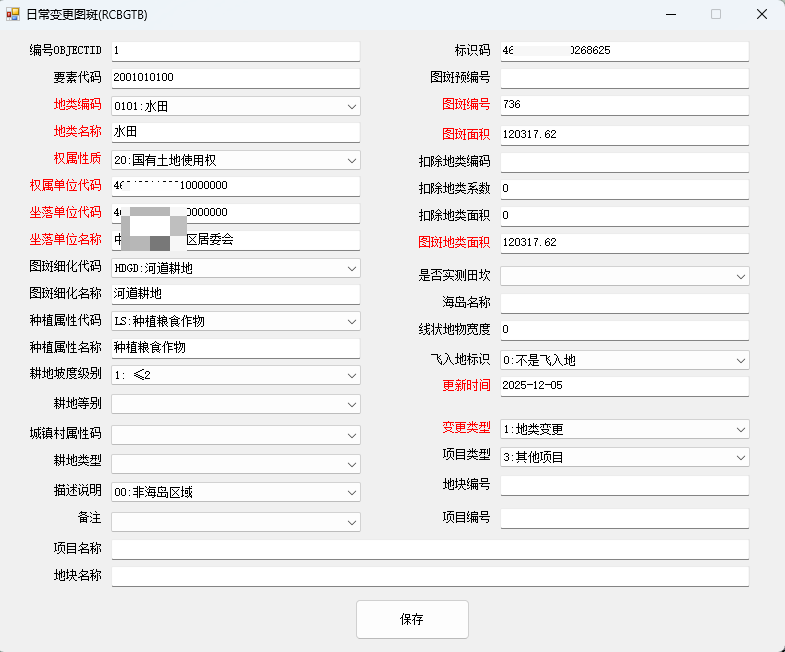
Task: Click the 坐落单位名称 input field
Action: 236,240
